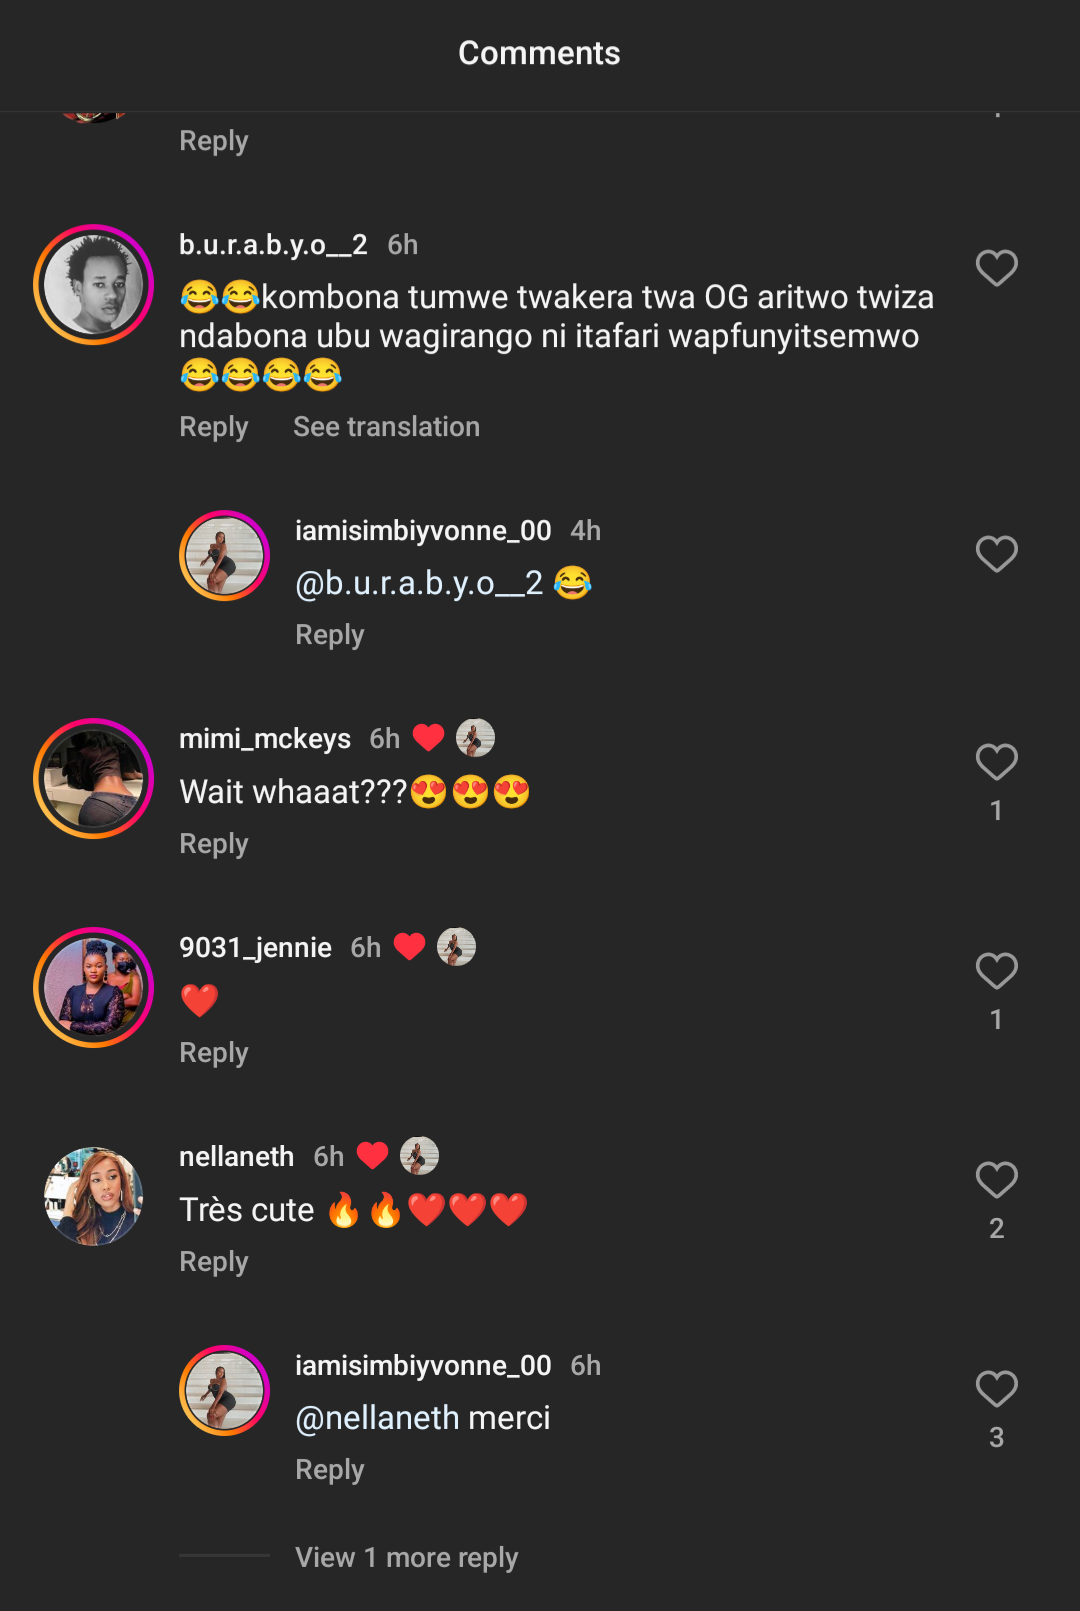Viewport: 1080px width, 1611px height.
Task: Open 9031_jennie username
Action: (255, 947)
